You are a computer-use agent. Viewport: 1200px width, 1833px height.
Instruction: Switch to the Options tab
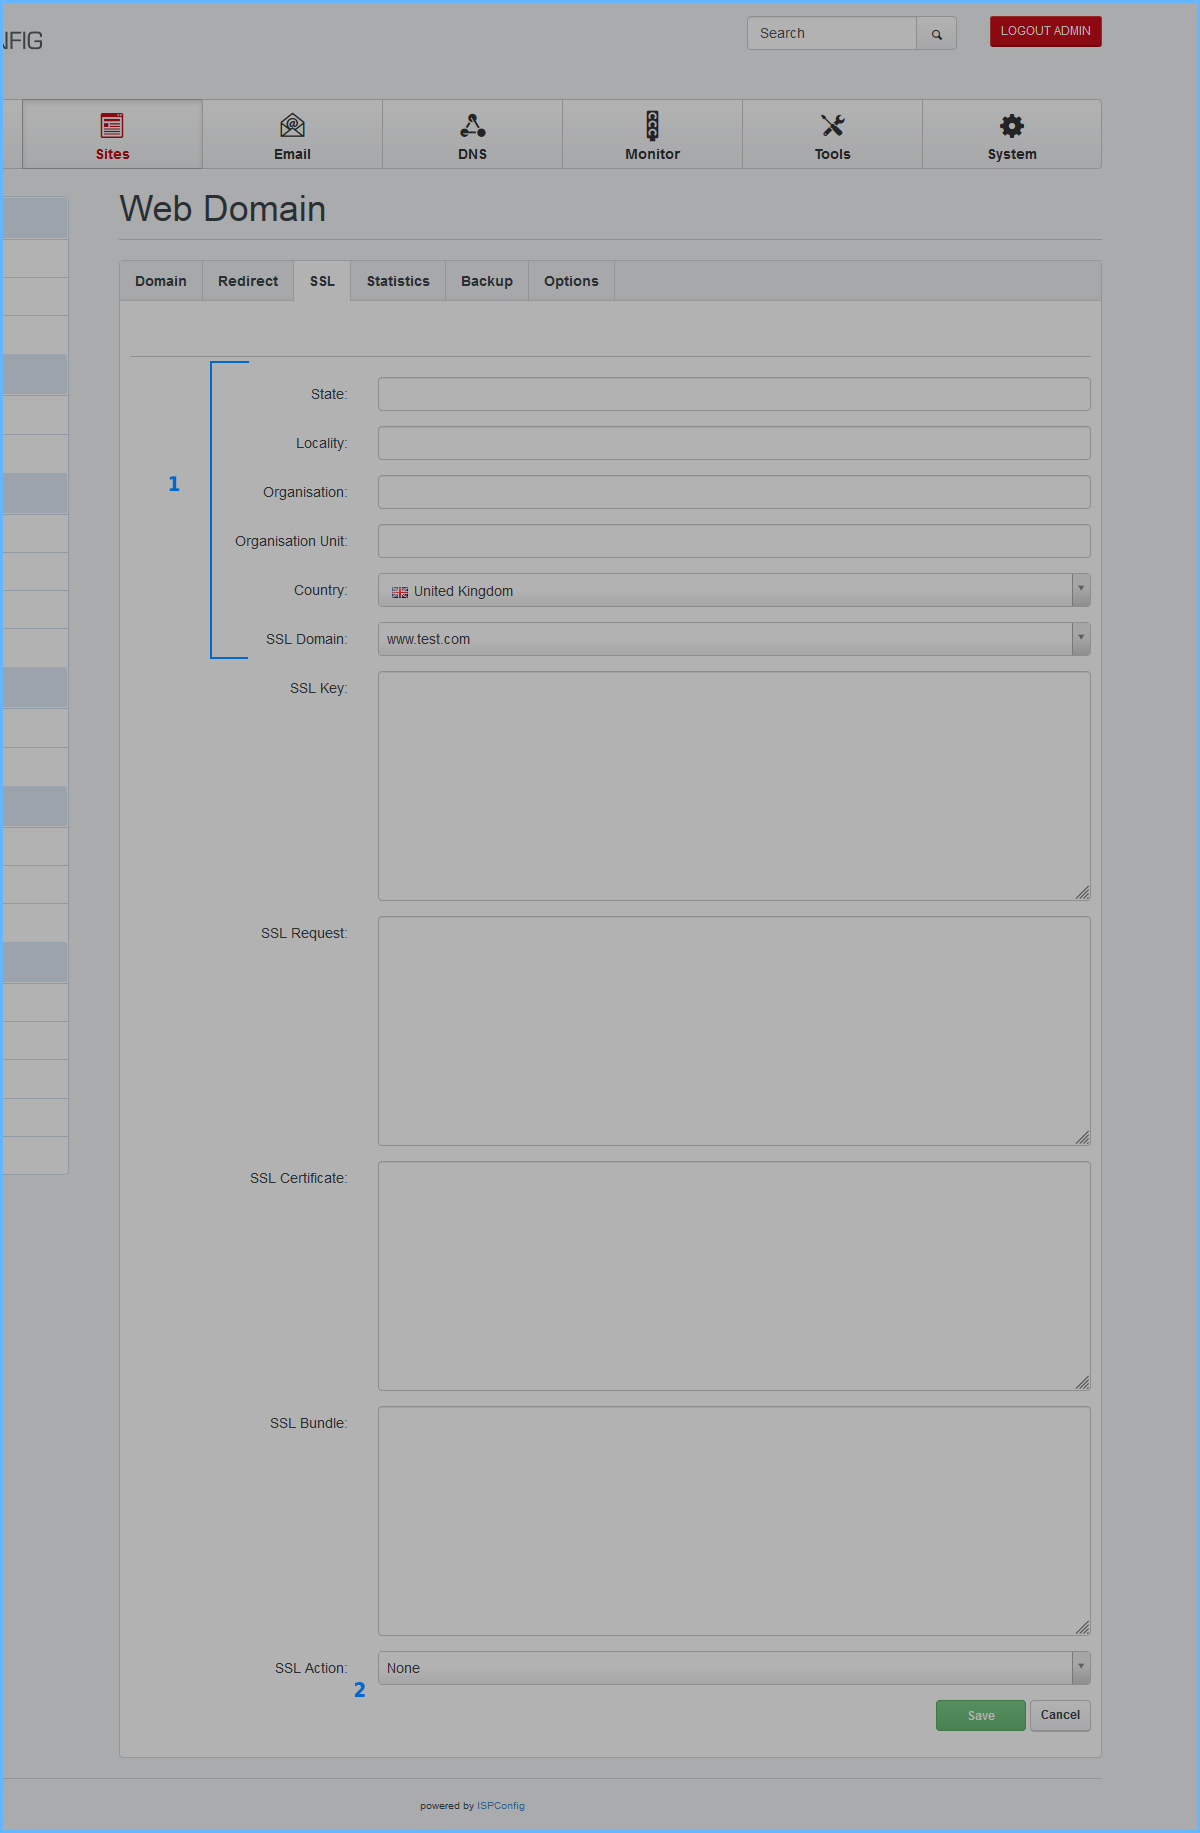click(571, 281)
